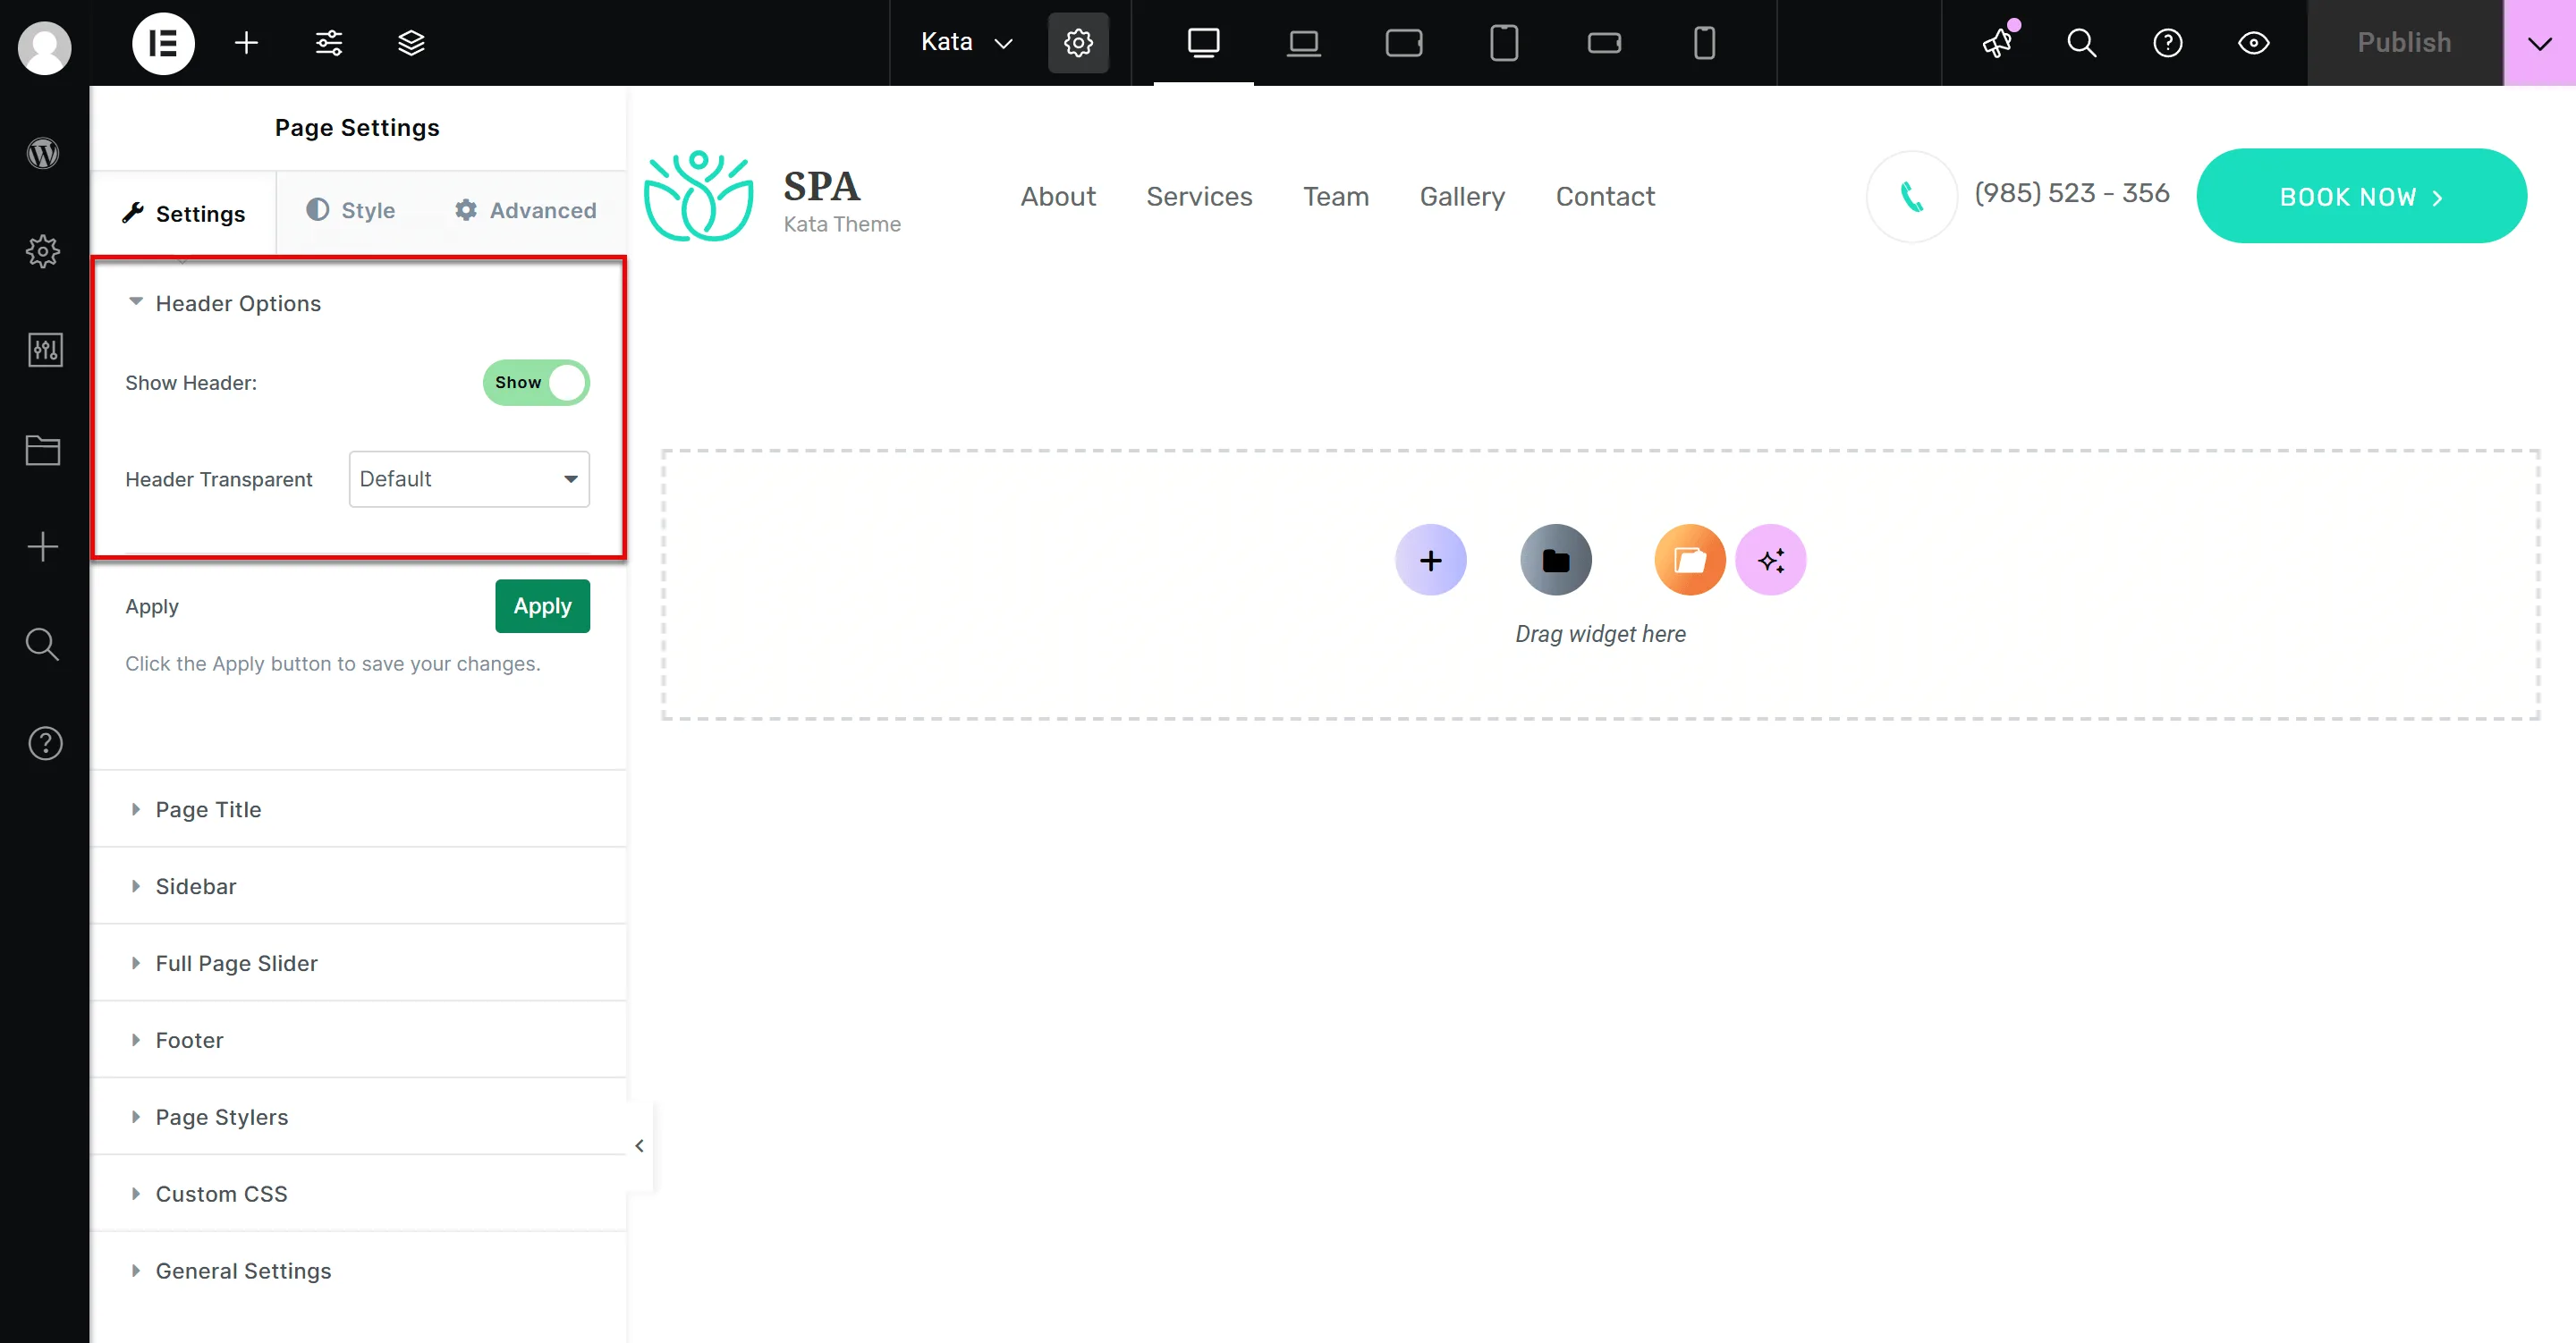Open publish options arrow

2539,43
